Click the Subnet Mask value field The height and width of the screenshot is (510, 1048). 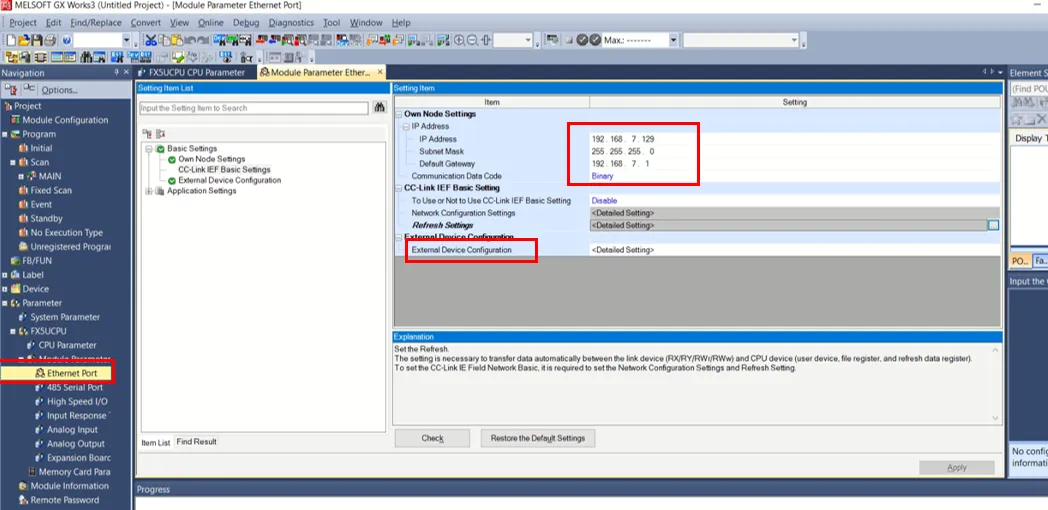623,152
